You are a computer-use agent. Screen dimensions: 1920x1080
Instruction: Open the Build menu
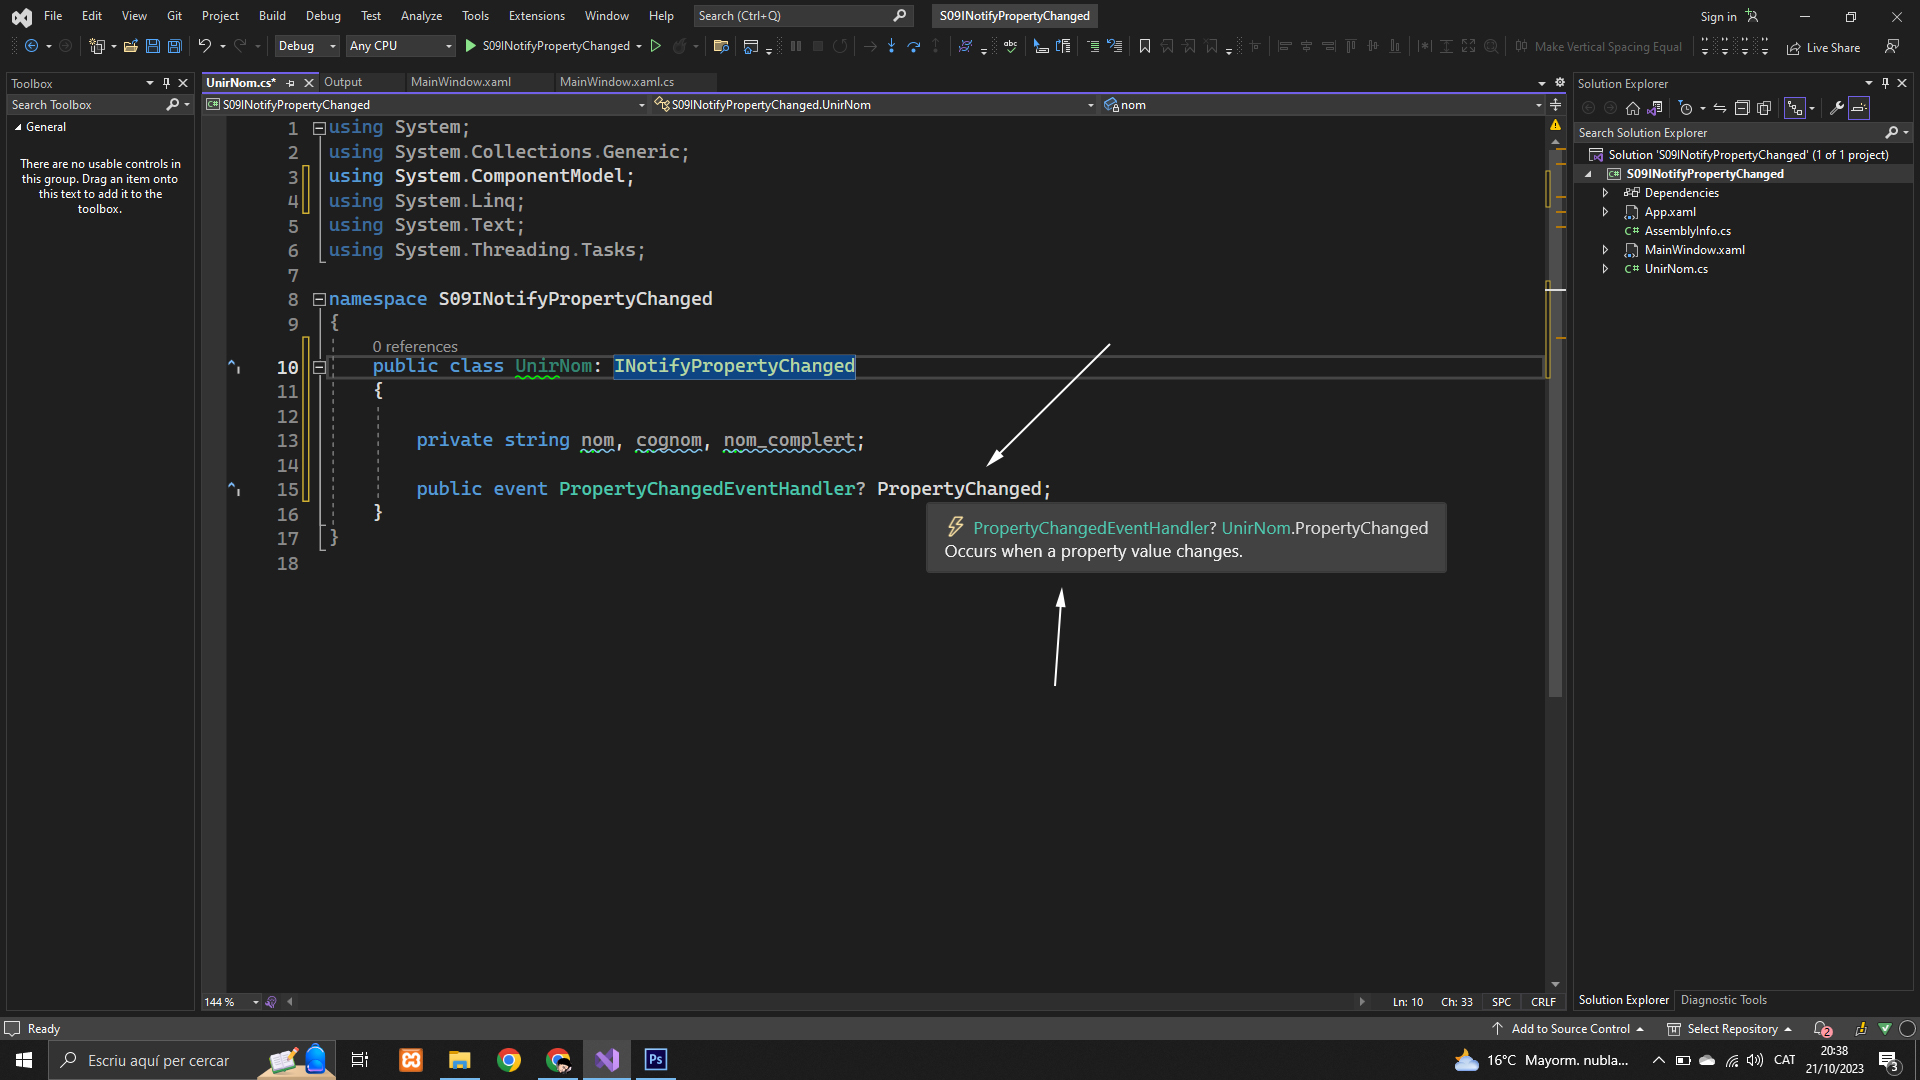tap(271, 16)
